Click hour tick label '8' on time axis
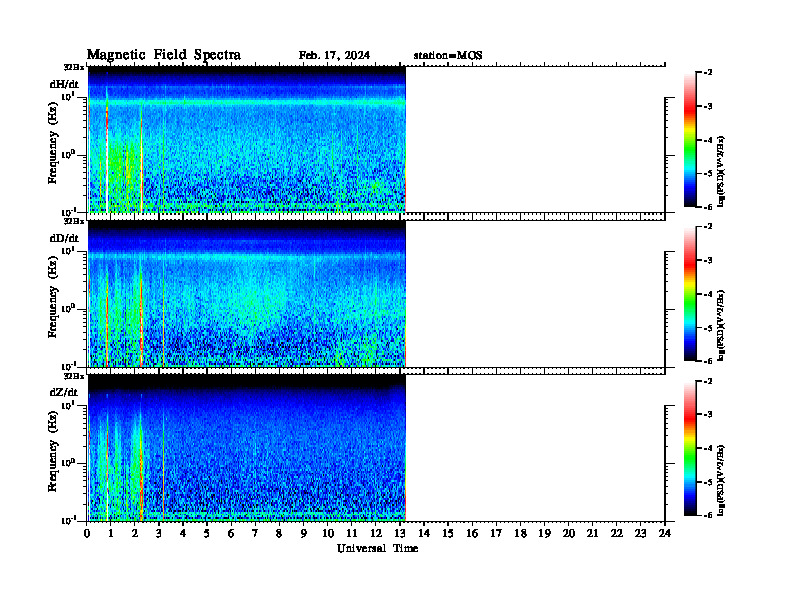792x612 pixels. 279,534
